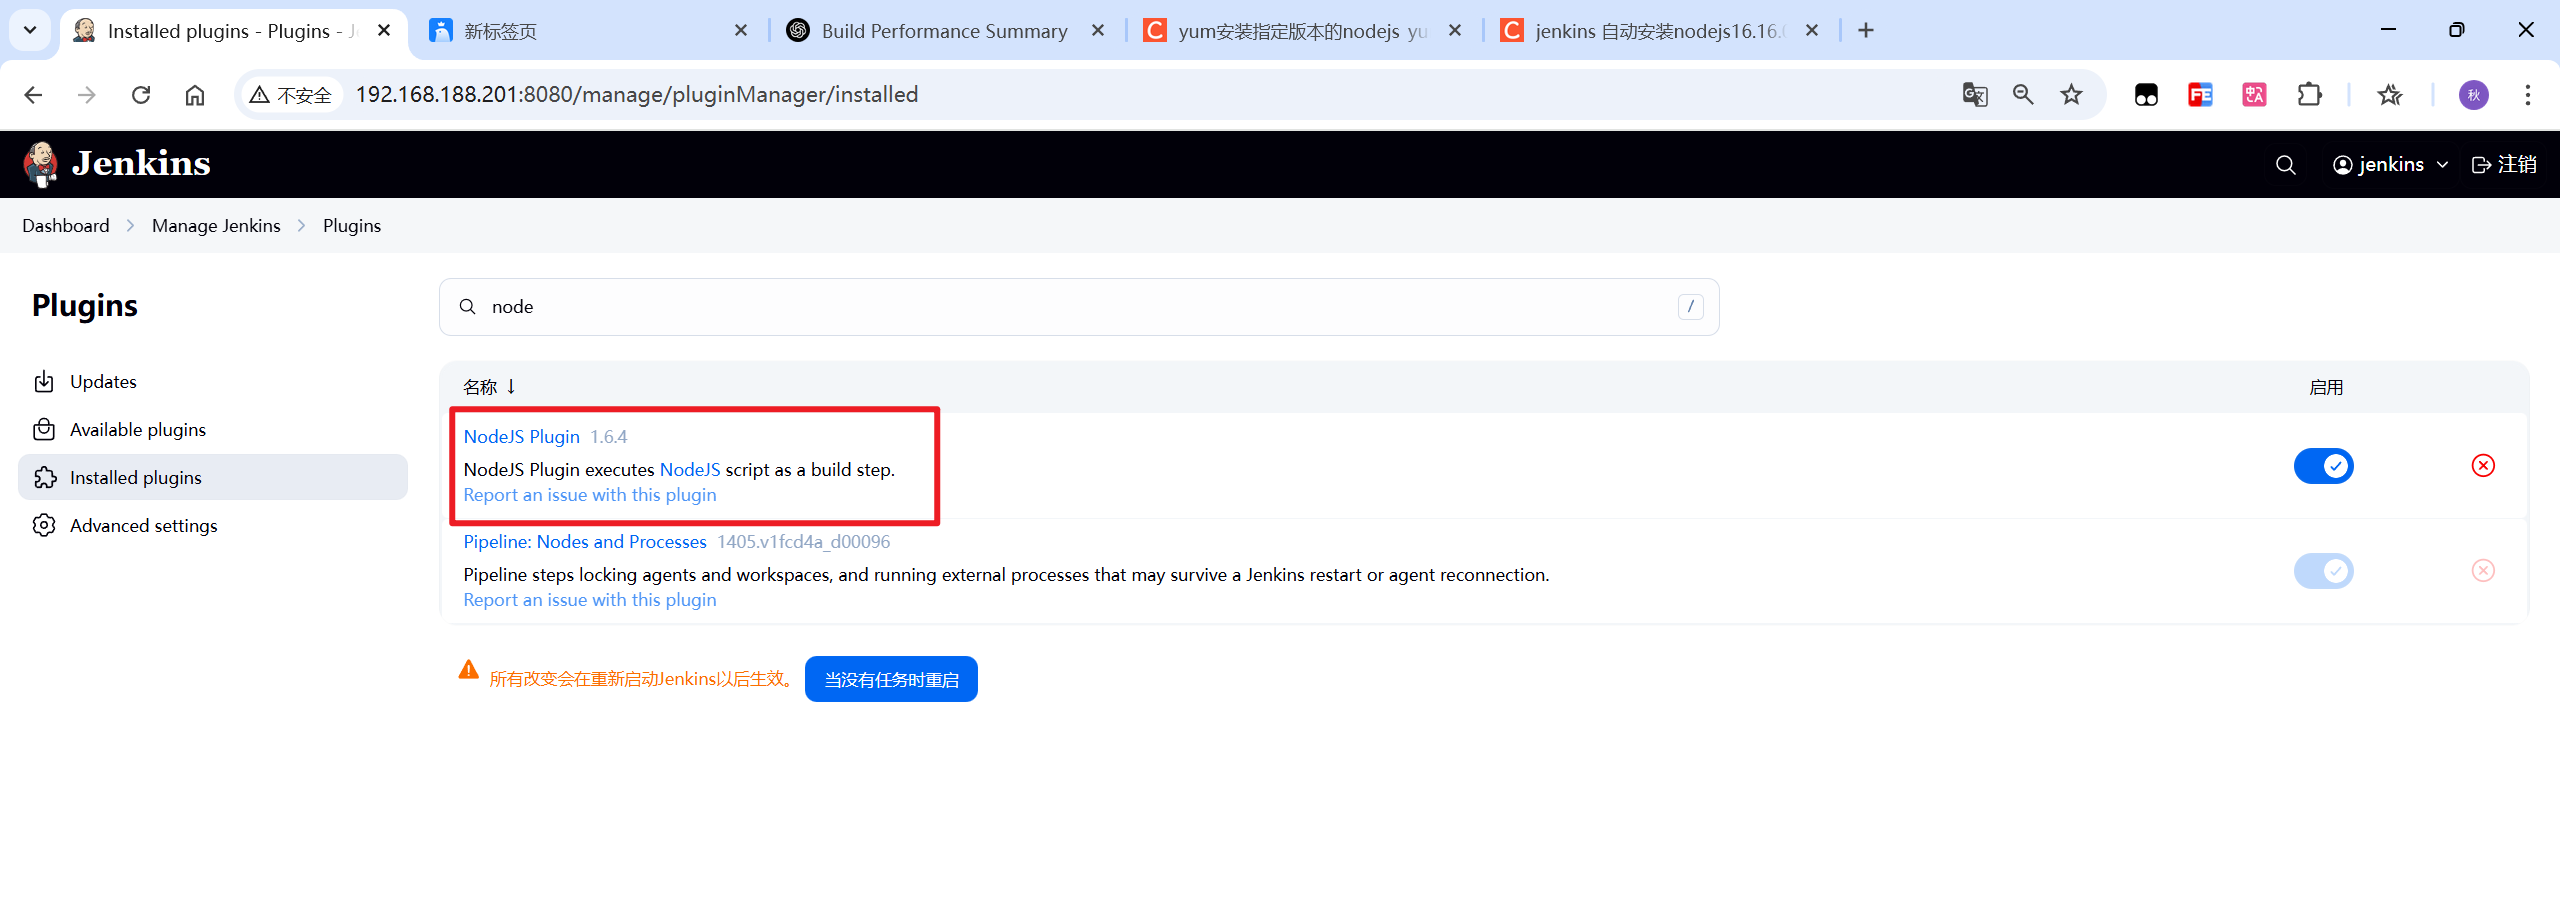The width and height of the screenshot is (2560, 913).
Task: Open a new browser tab
Action: click(1866, 31)
